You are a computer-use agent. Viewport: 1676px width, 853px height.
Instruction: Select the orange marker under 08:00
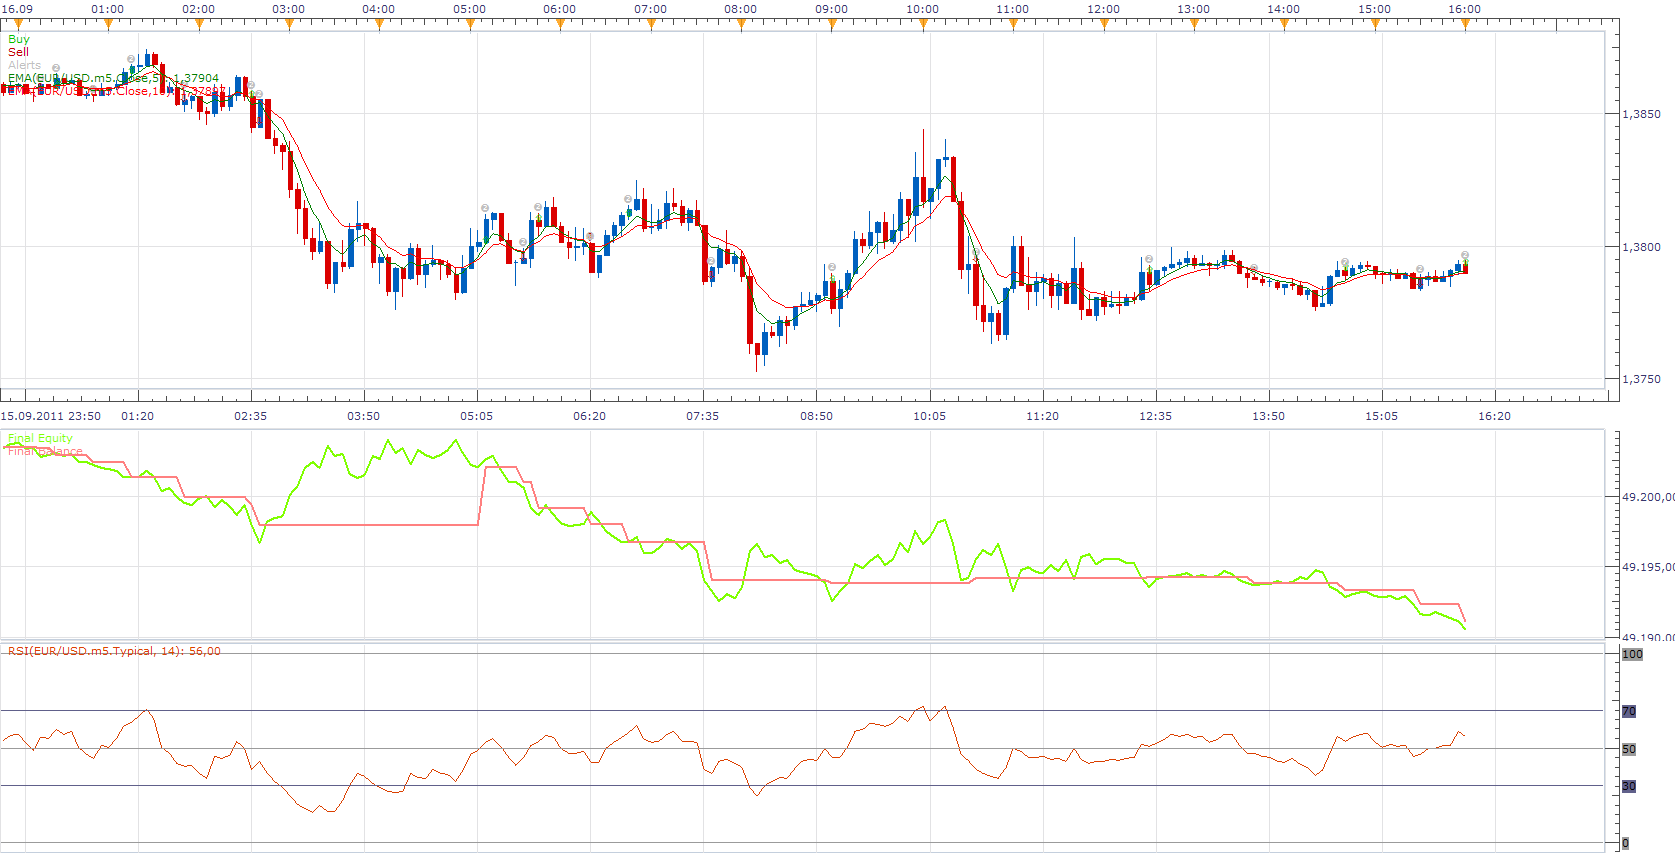[x=741, y=24]
